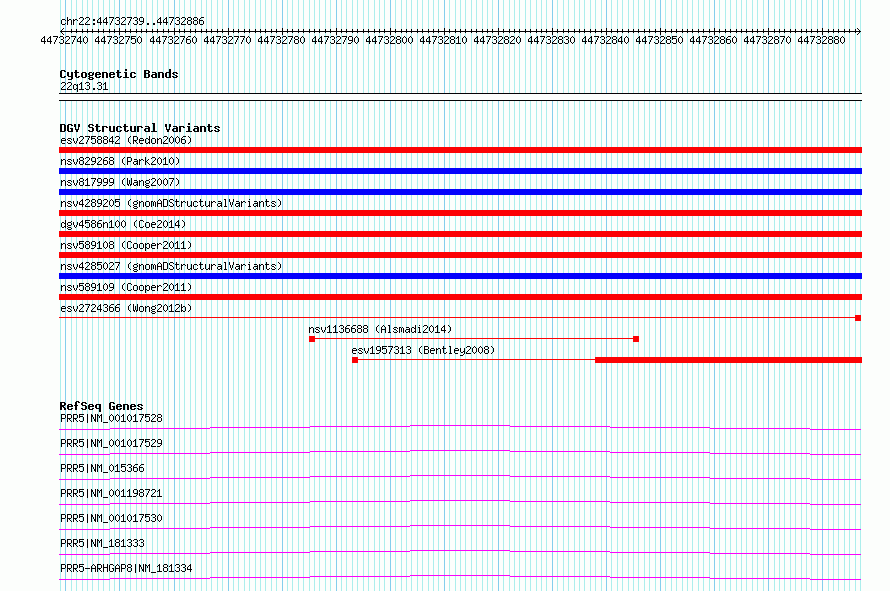The image size is (890, 591).
Task: Click variant label nsv589108 (Cooper2011)
Action: pos(126,245)
